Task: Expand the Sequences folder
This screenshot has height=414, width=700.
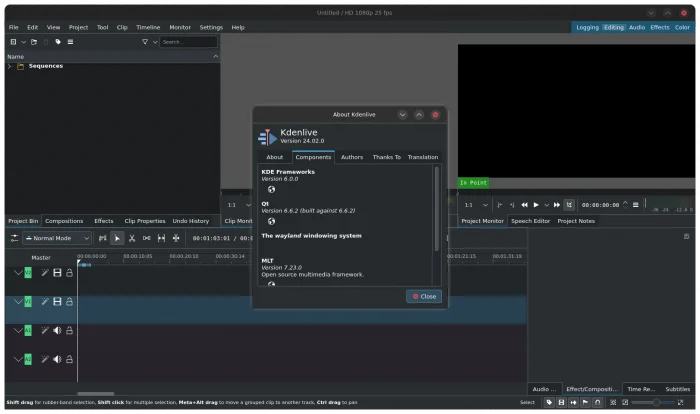Action: tap(10, 66)
